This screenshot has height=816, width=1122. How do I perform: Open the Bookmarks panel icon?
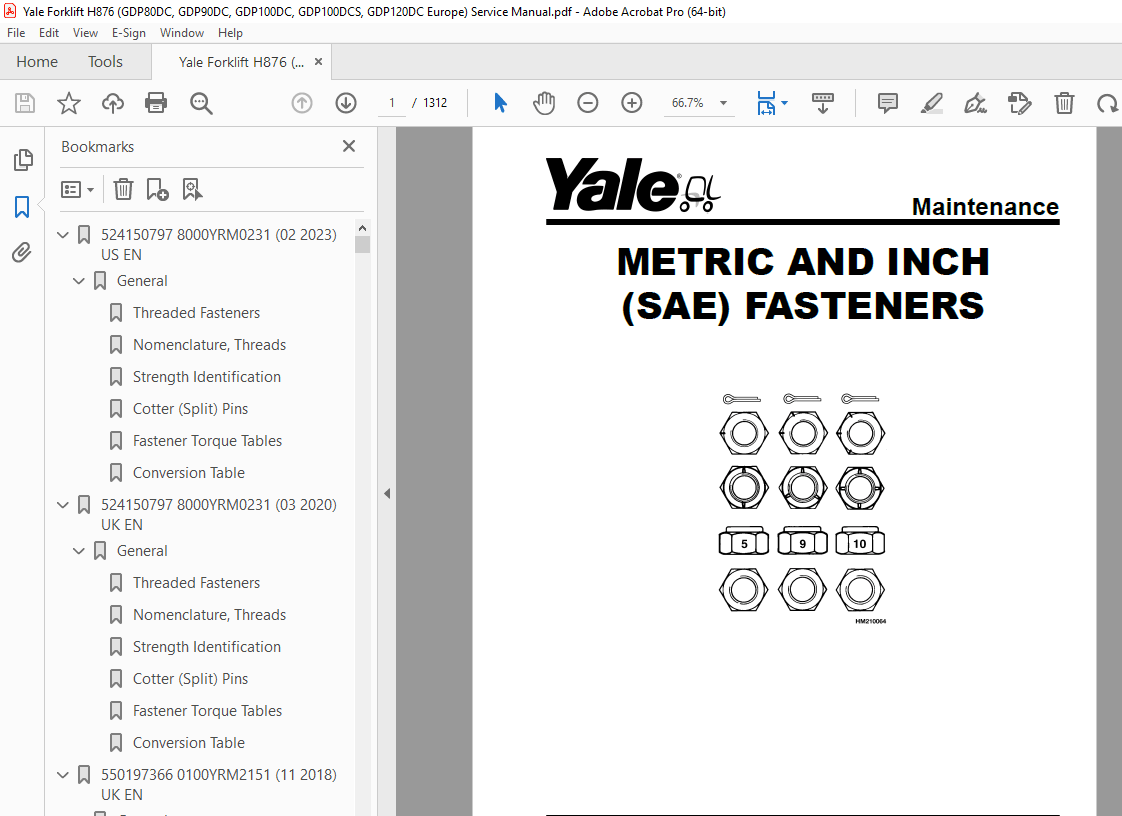click(22, 207)
